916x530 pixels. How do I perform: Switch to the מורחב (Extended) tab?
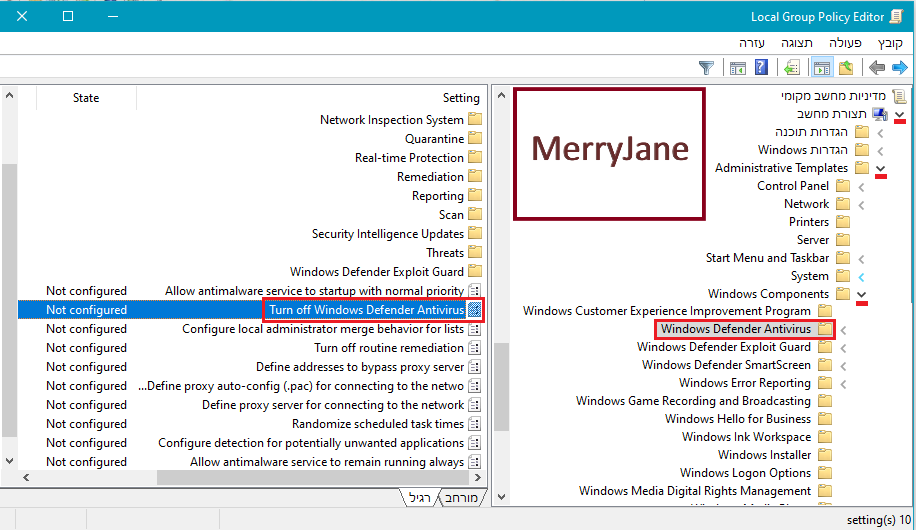(x=462, y=497)
